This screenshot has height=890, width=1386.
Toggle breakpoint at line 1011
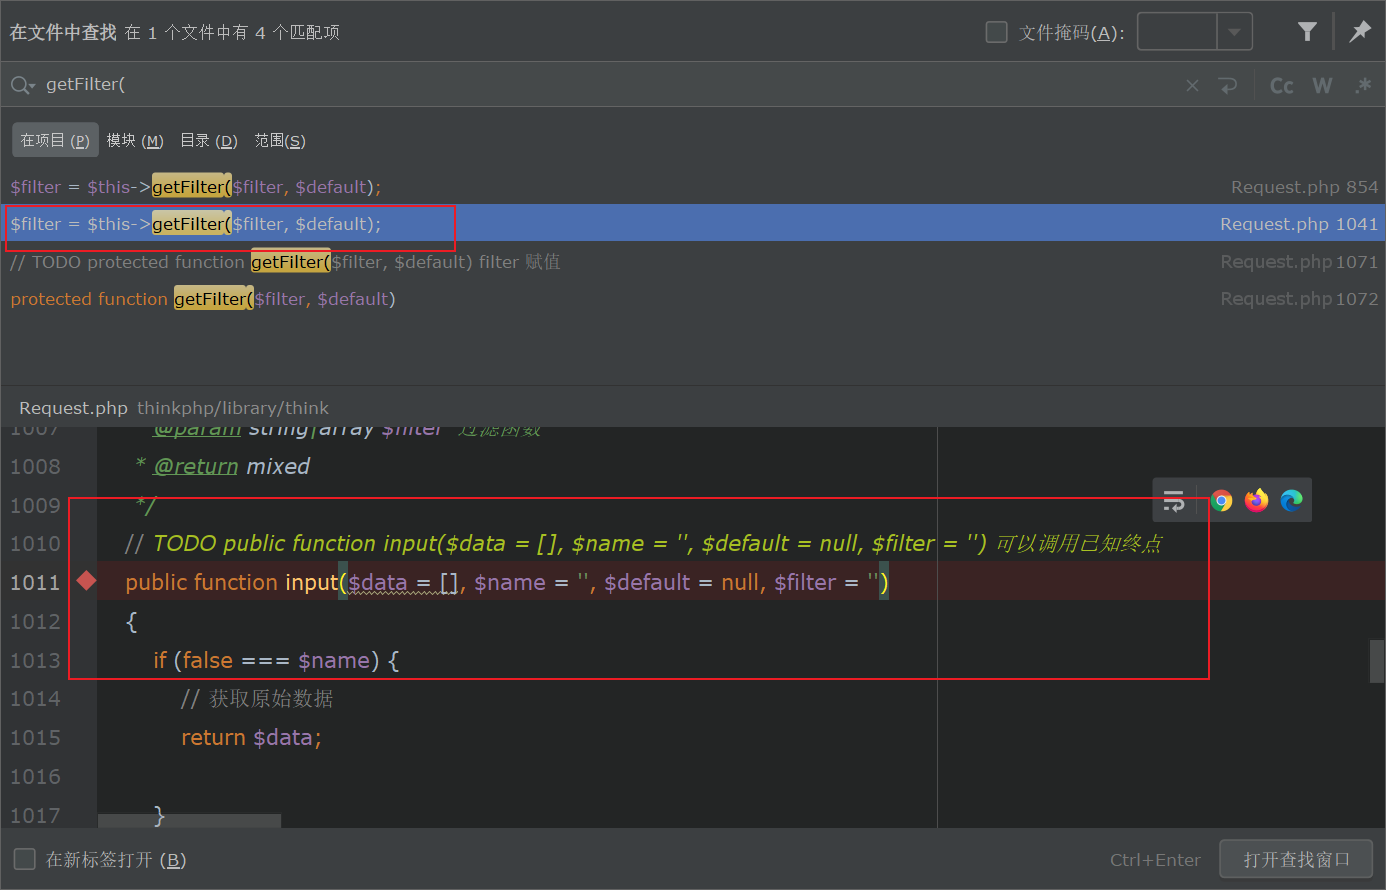click(x=87, y=581)
